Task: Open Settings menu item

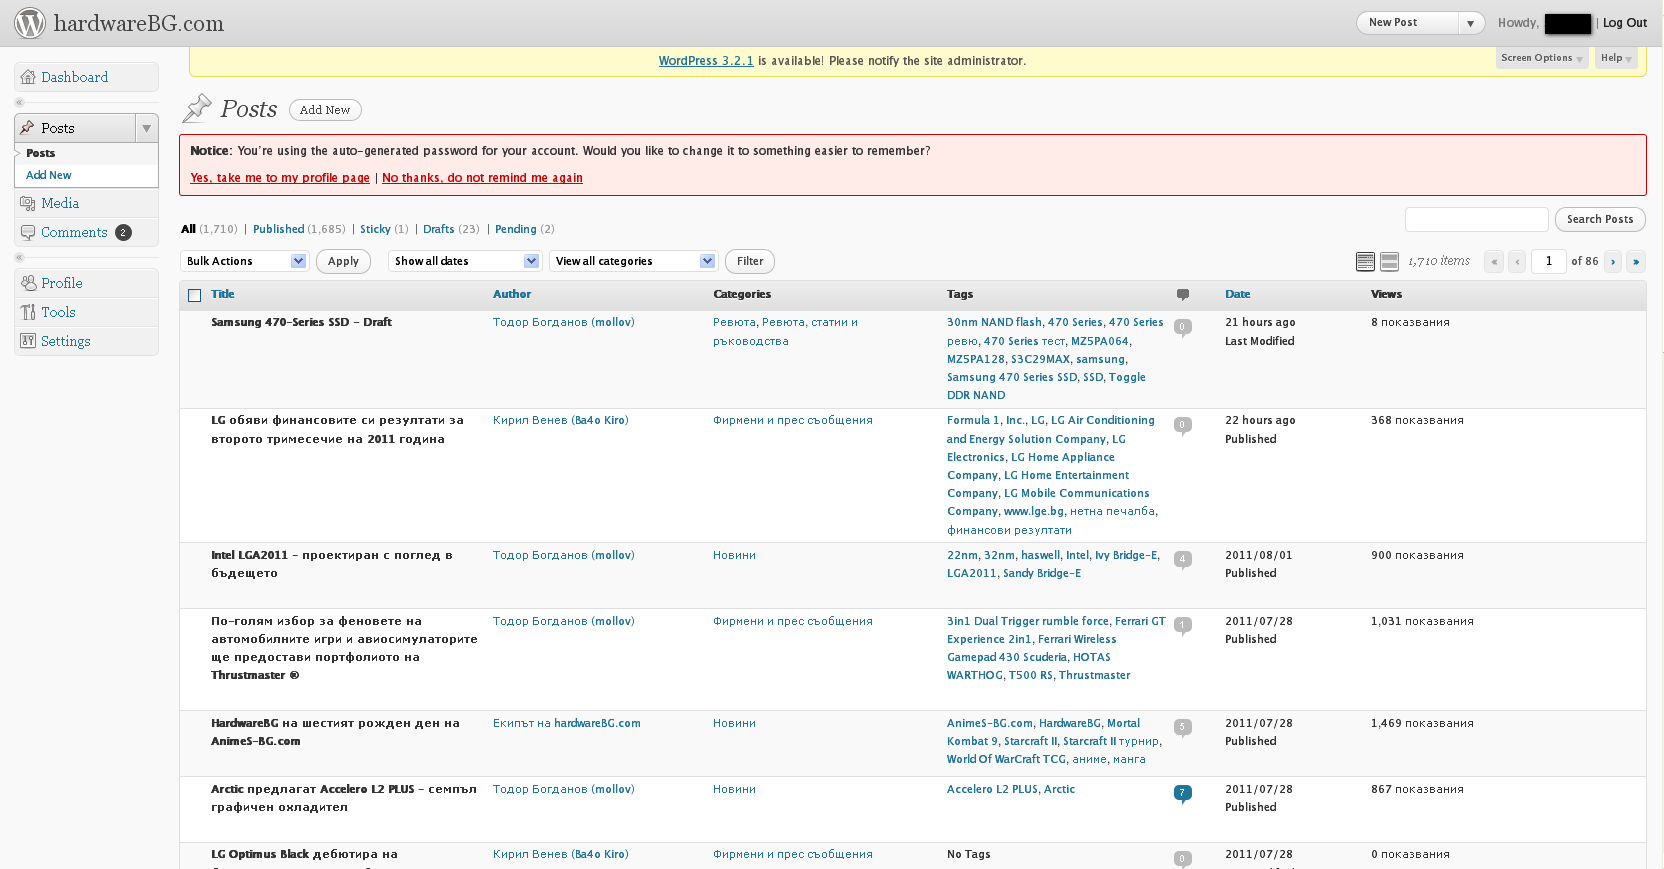Action: tap(66, 341)
